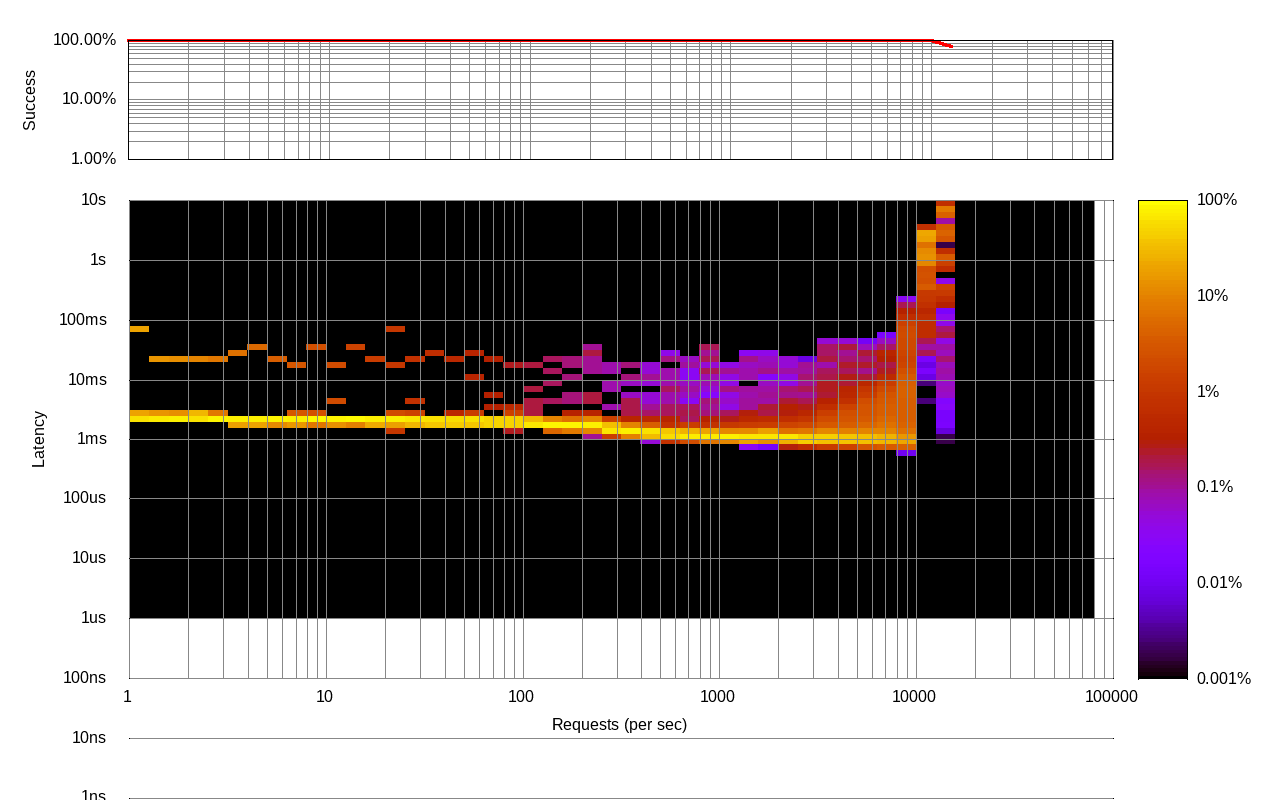Viewport: 1280px width, 800px height.
Task: Select the 1.00% success axis label
Action: (x=93, y=158)
